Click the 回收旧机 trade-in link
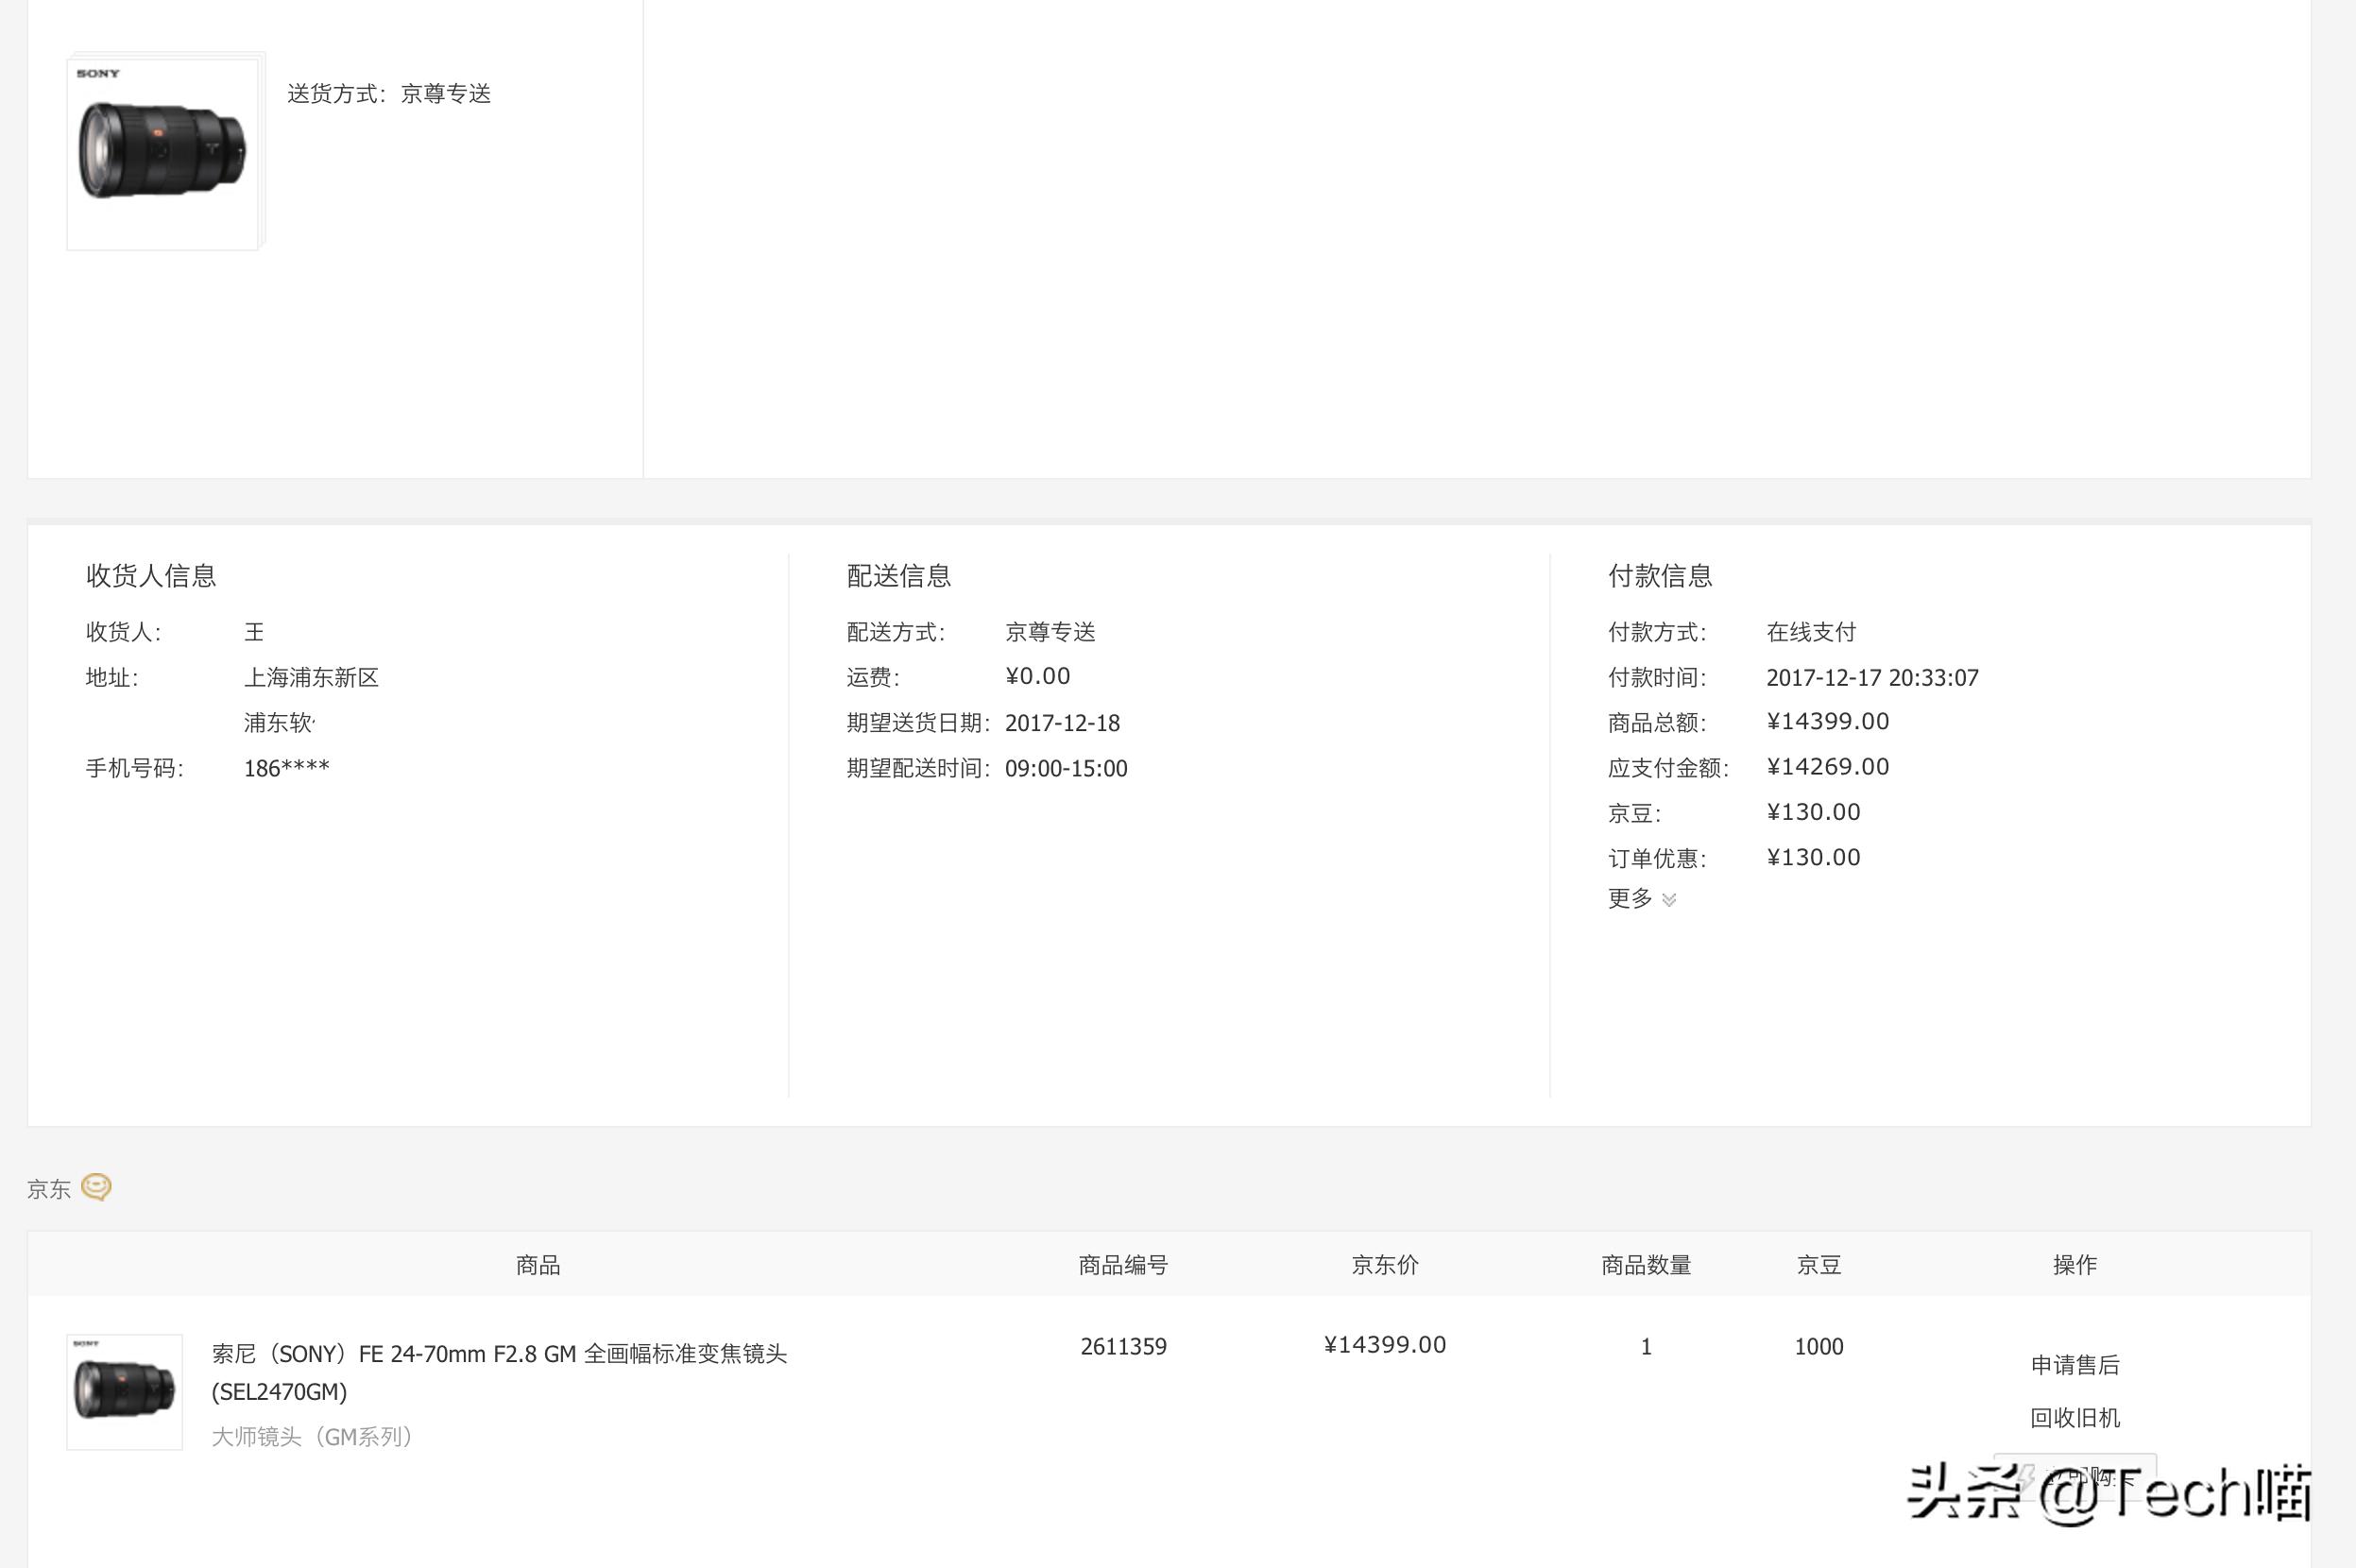 tap(2077, 1417)
